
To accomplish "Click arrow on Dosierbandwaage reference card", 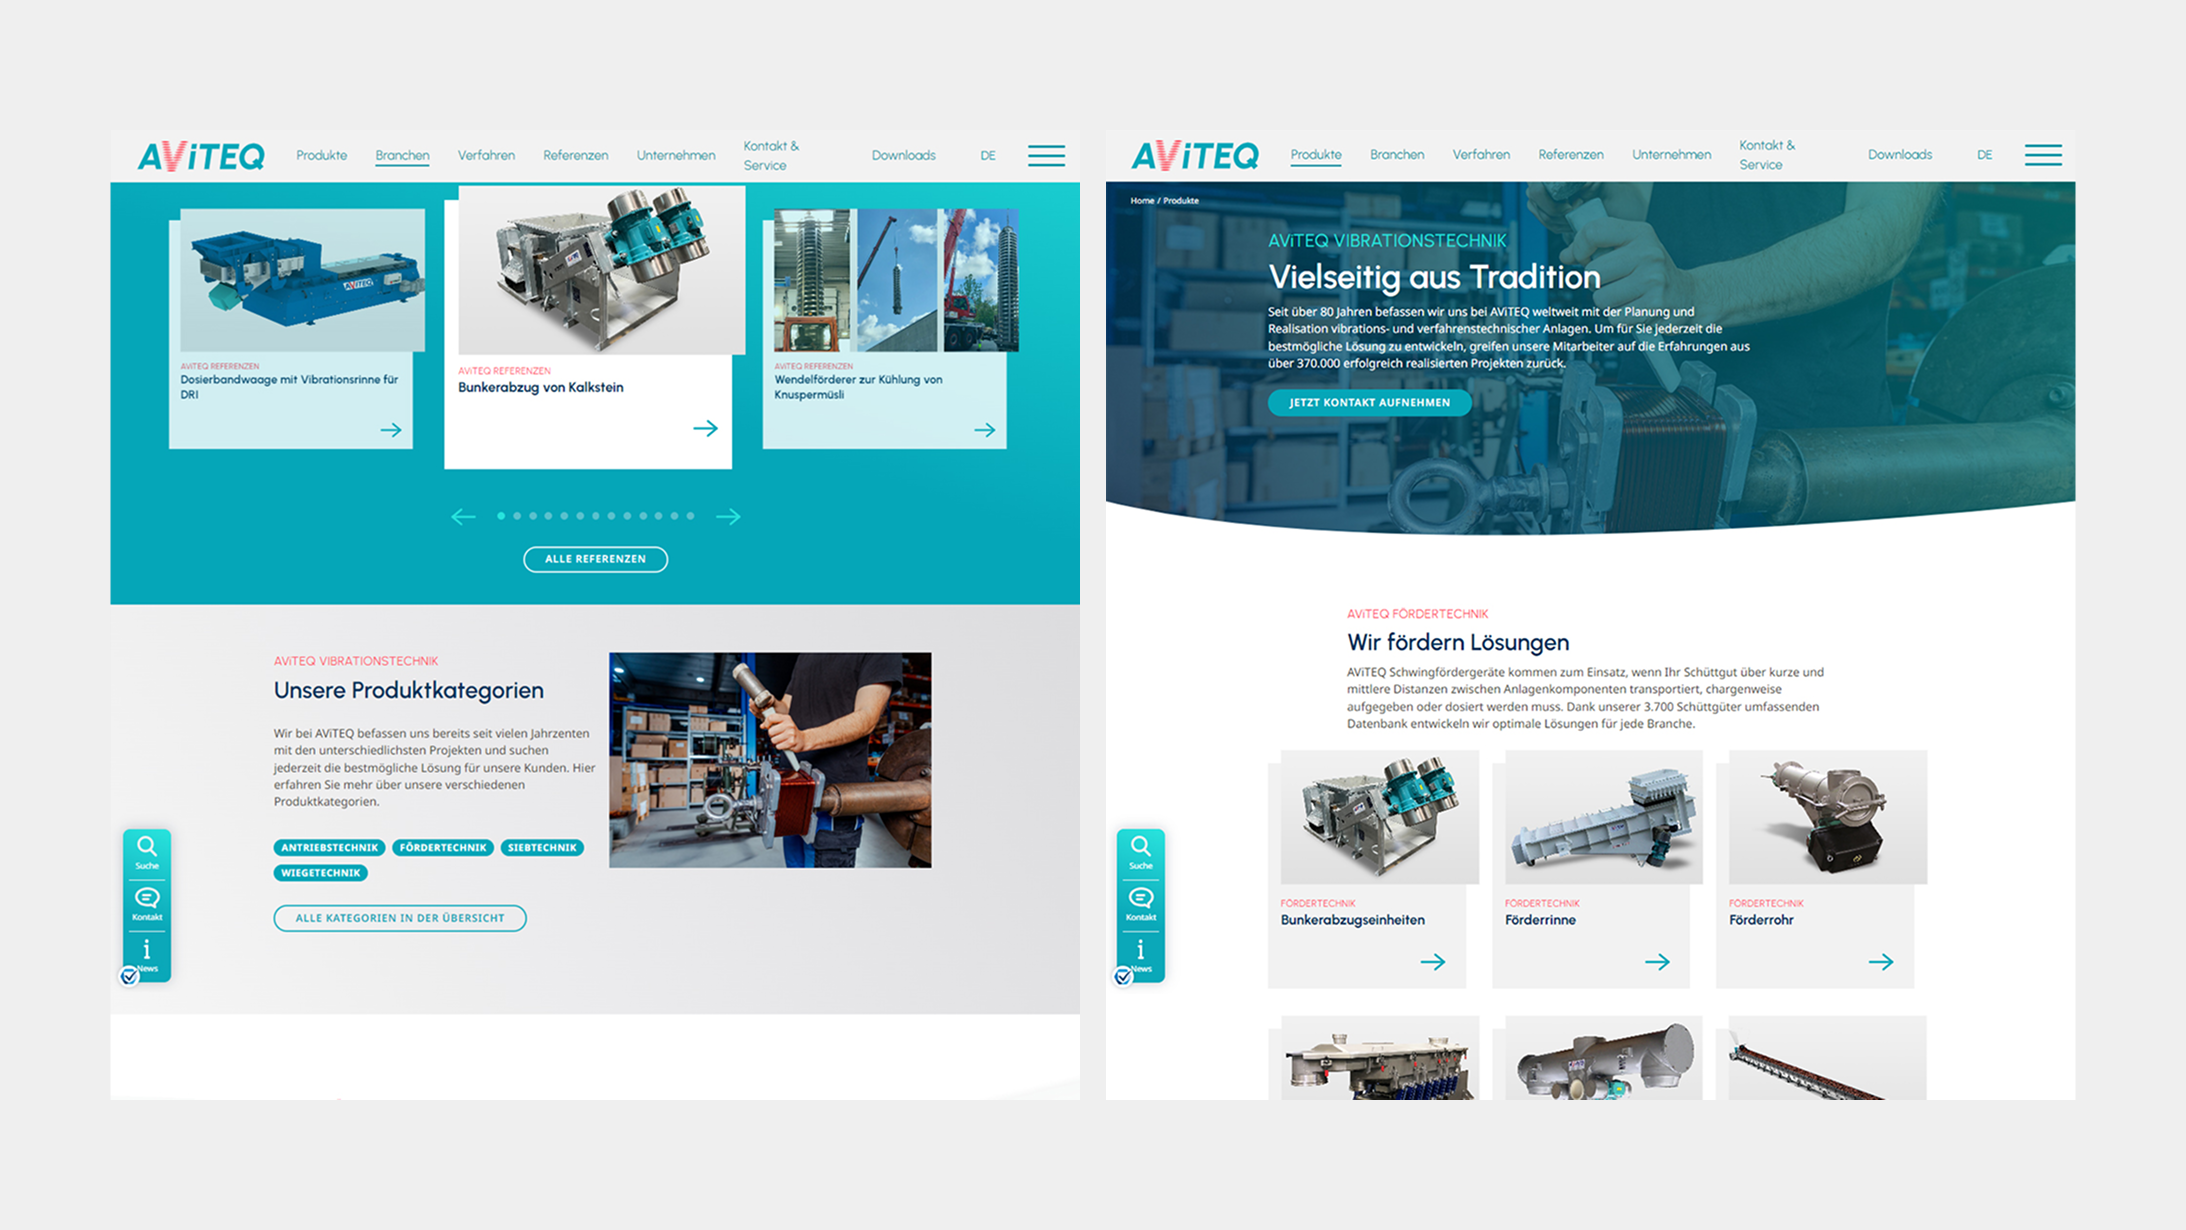I will [391, 430].
